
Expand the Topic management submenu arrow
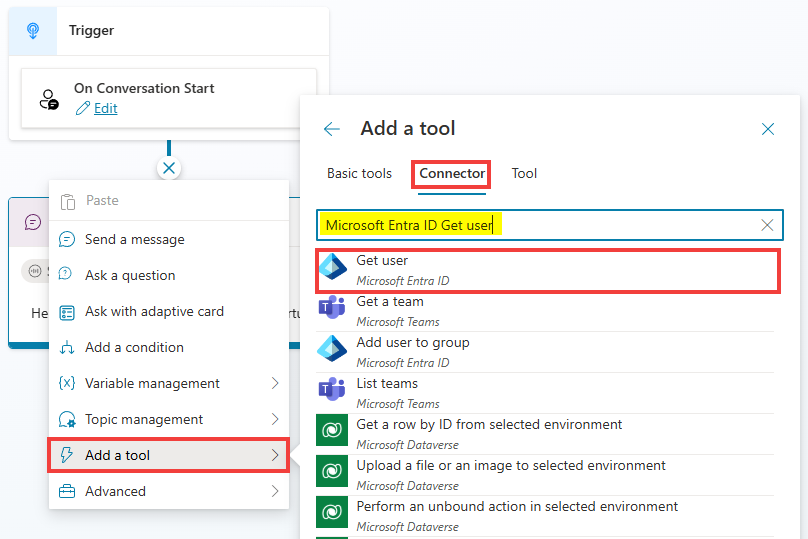275,419
